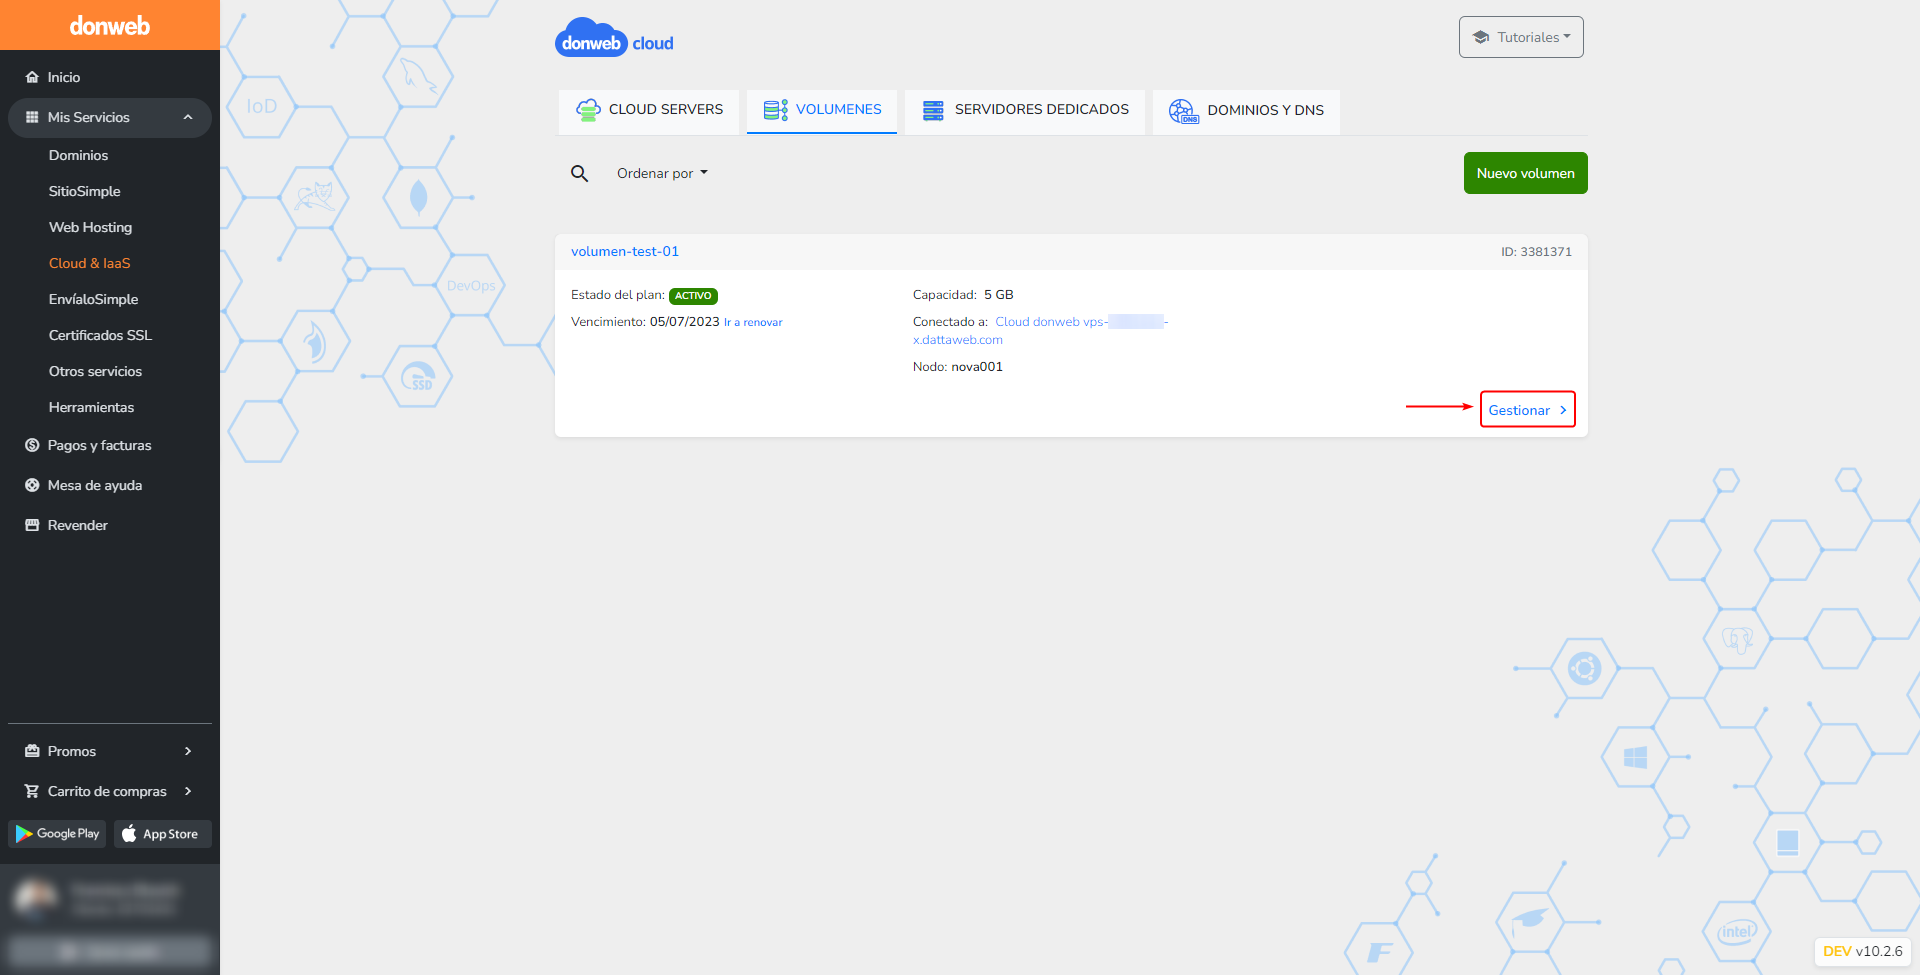Viewport: 1920px width, 975px height.
Task: Click the Revender store icon
Action: (x=32, y=525)
